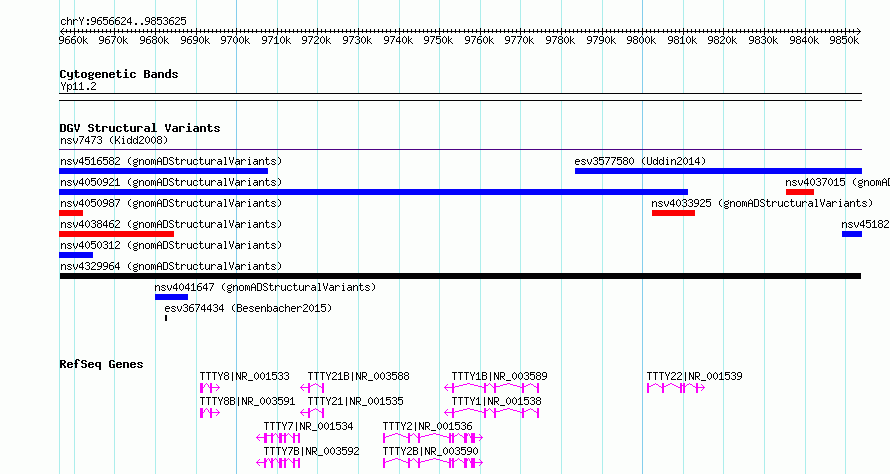Click the 9700k ruler position
The height and width of the screenshot is (474, 890).
point(236,40)
